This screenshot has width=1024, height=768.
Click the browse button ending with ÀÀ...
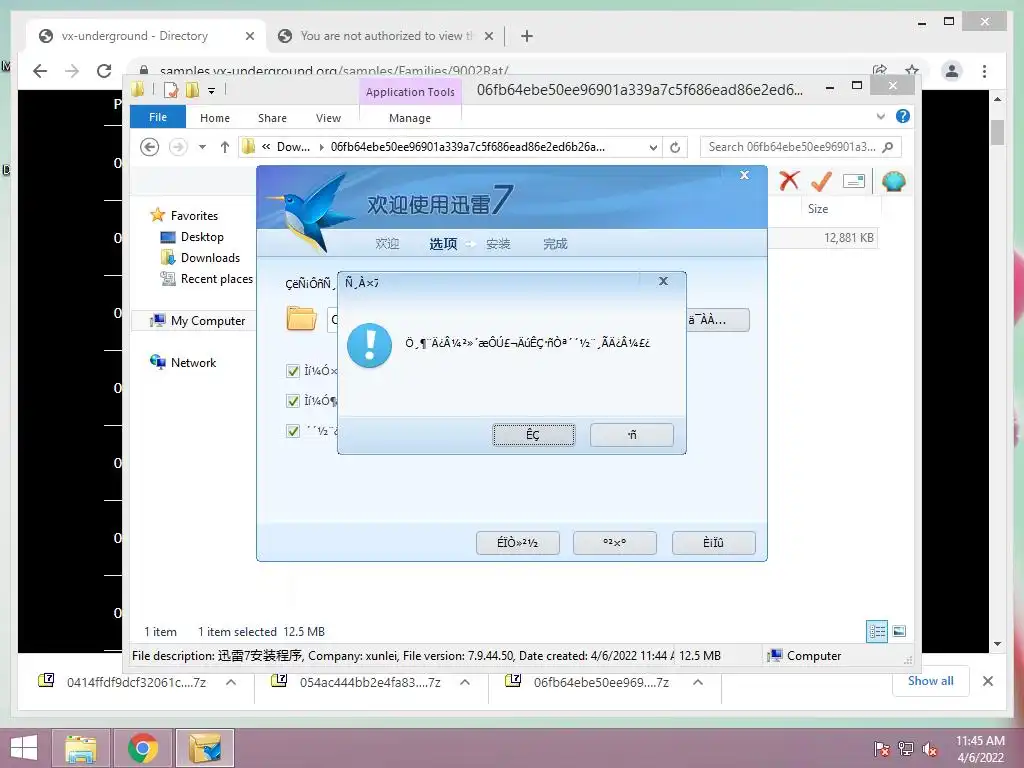[717, 320]
